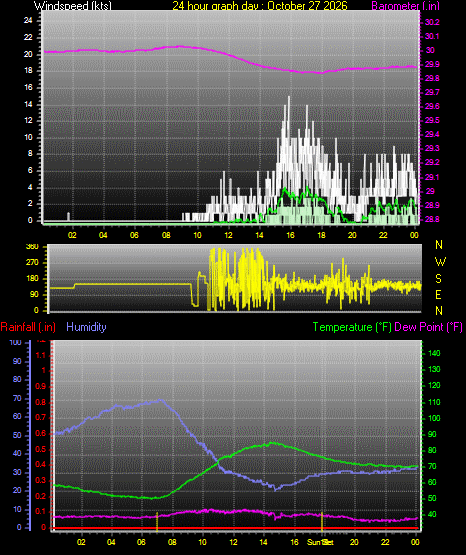
Task: Click the E compass label on direction chart
Action: point(438,295)
